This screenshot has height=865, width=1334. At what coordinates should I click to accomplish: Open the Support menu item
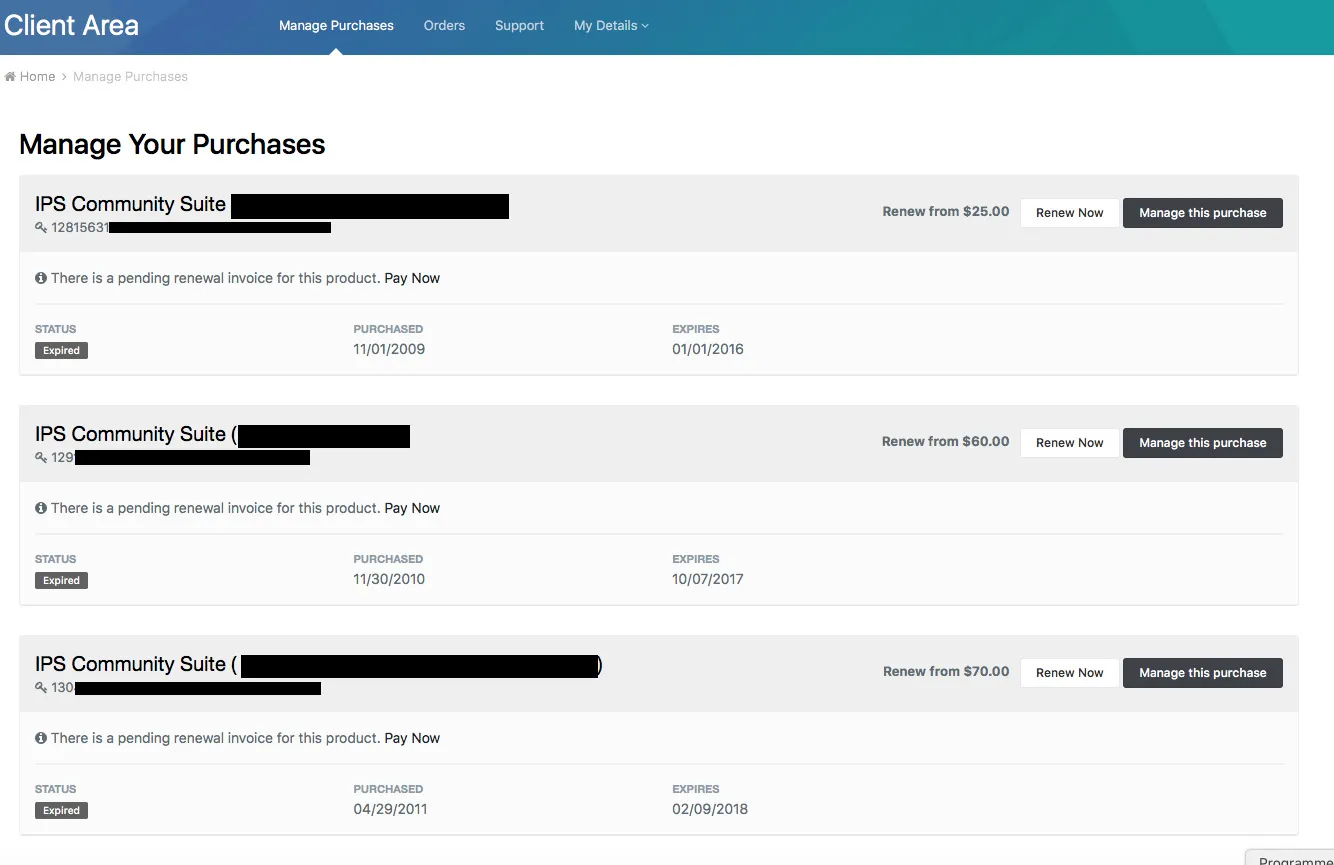[x=519, y=26]
